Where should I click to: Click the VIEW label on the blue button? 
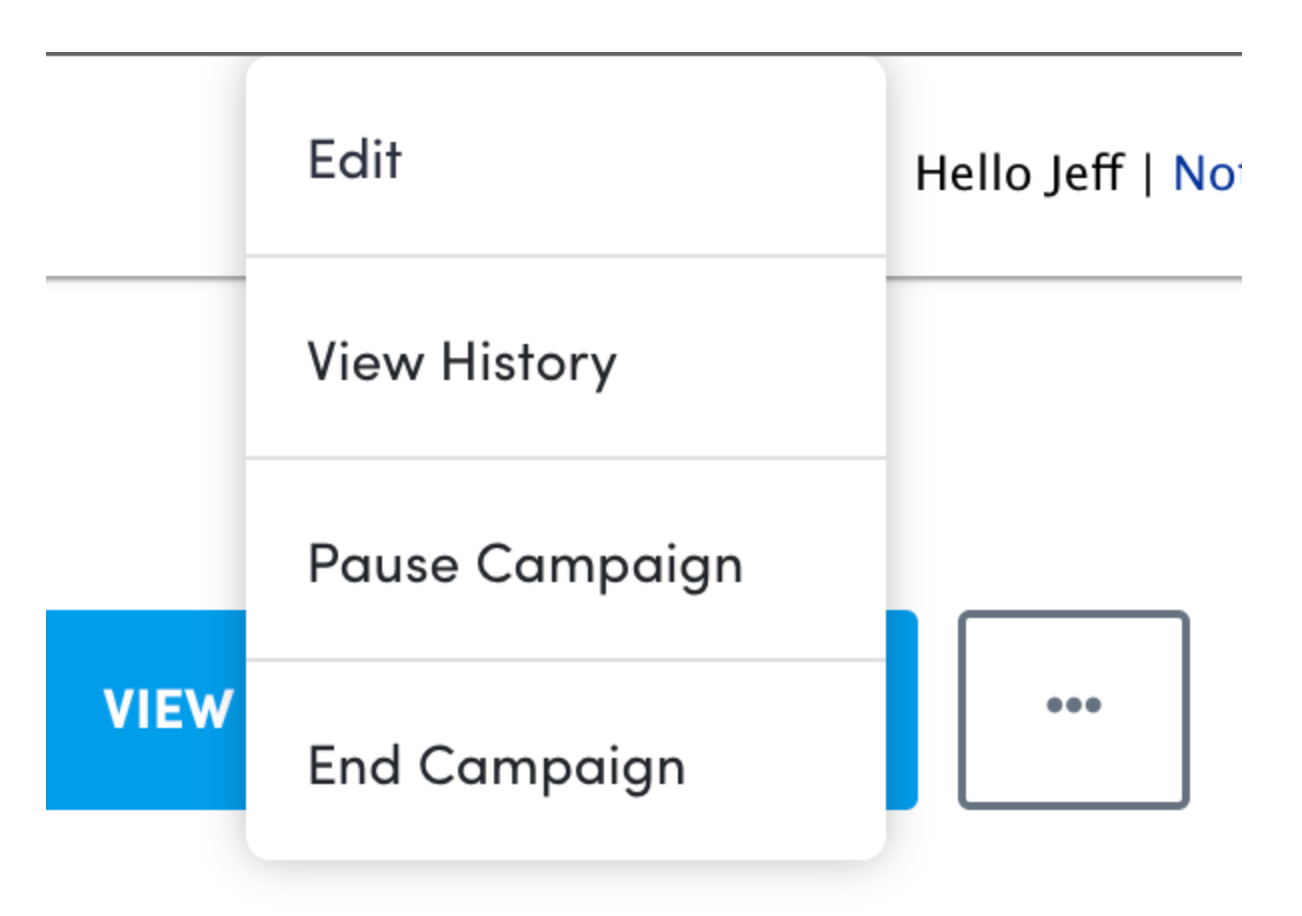coord(166,709)
